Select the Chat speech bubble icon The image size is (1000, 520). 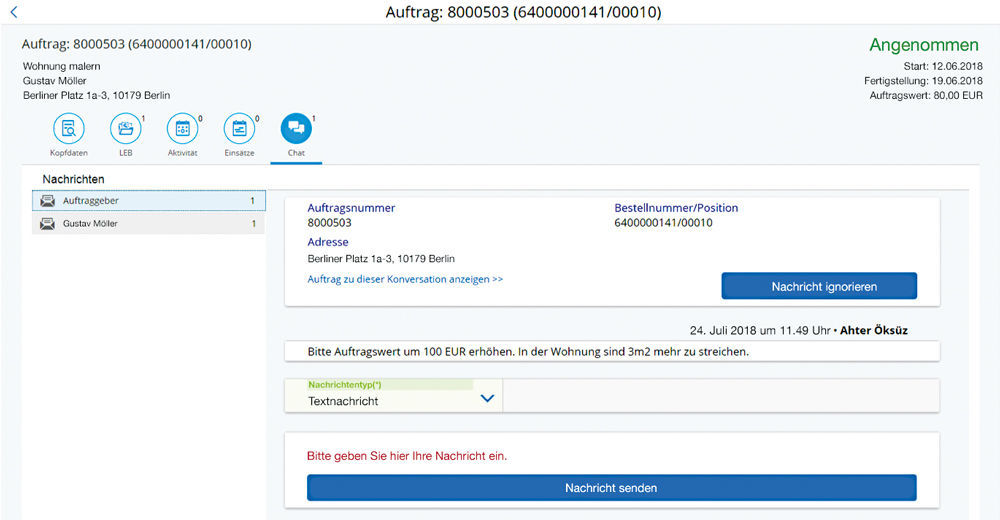point(296,128)
